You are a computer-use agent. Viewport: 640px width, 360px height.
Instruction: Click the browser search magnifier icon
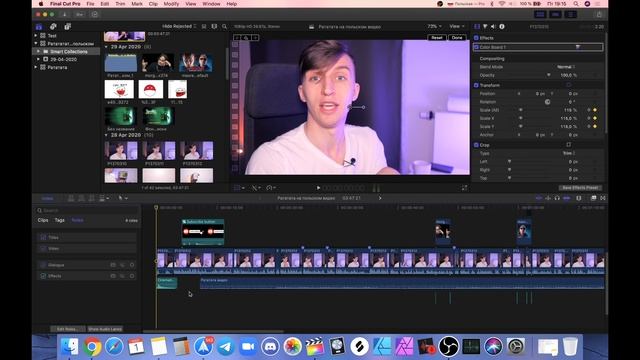[224, 27]
